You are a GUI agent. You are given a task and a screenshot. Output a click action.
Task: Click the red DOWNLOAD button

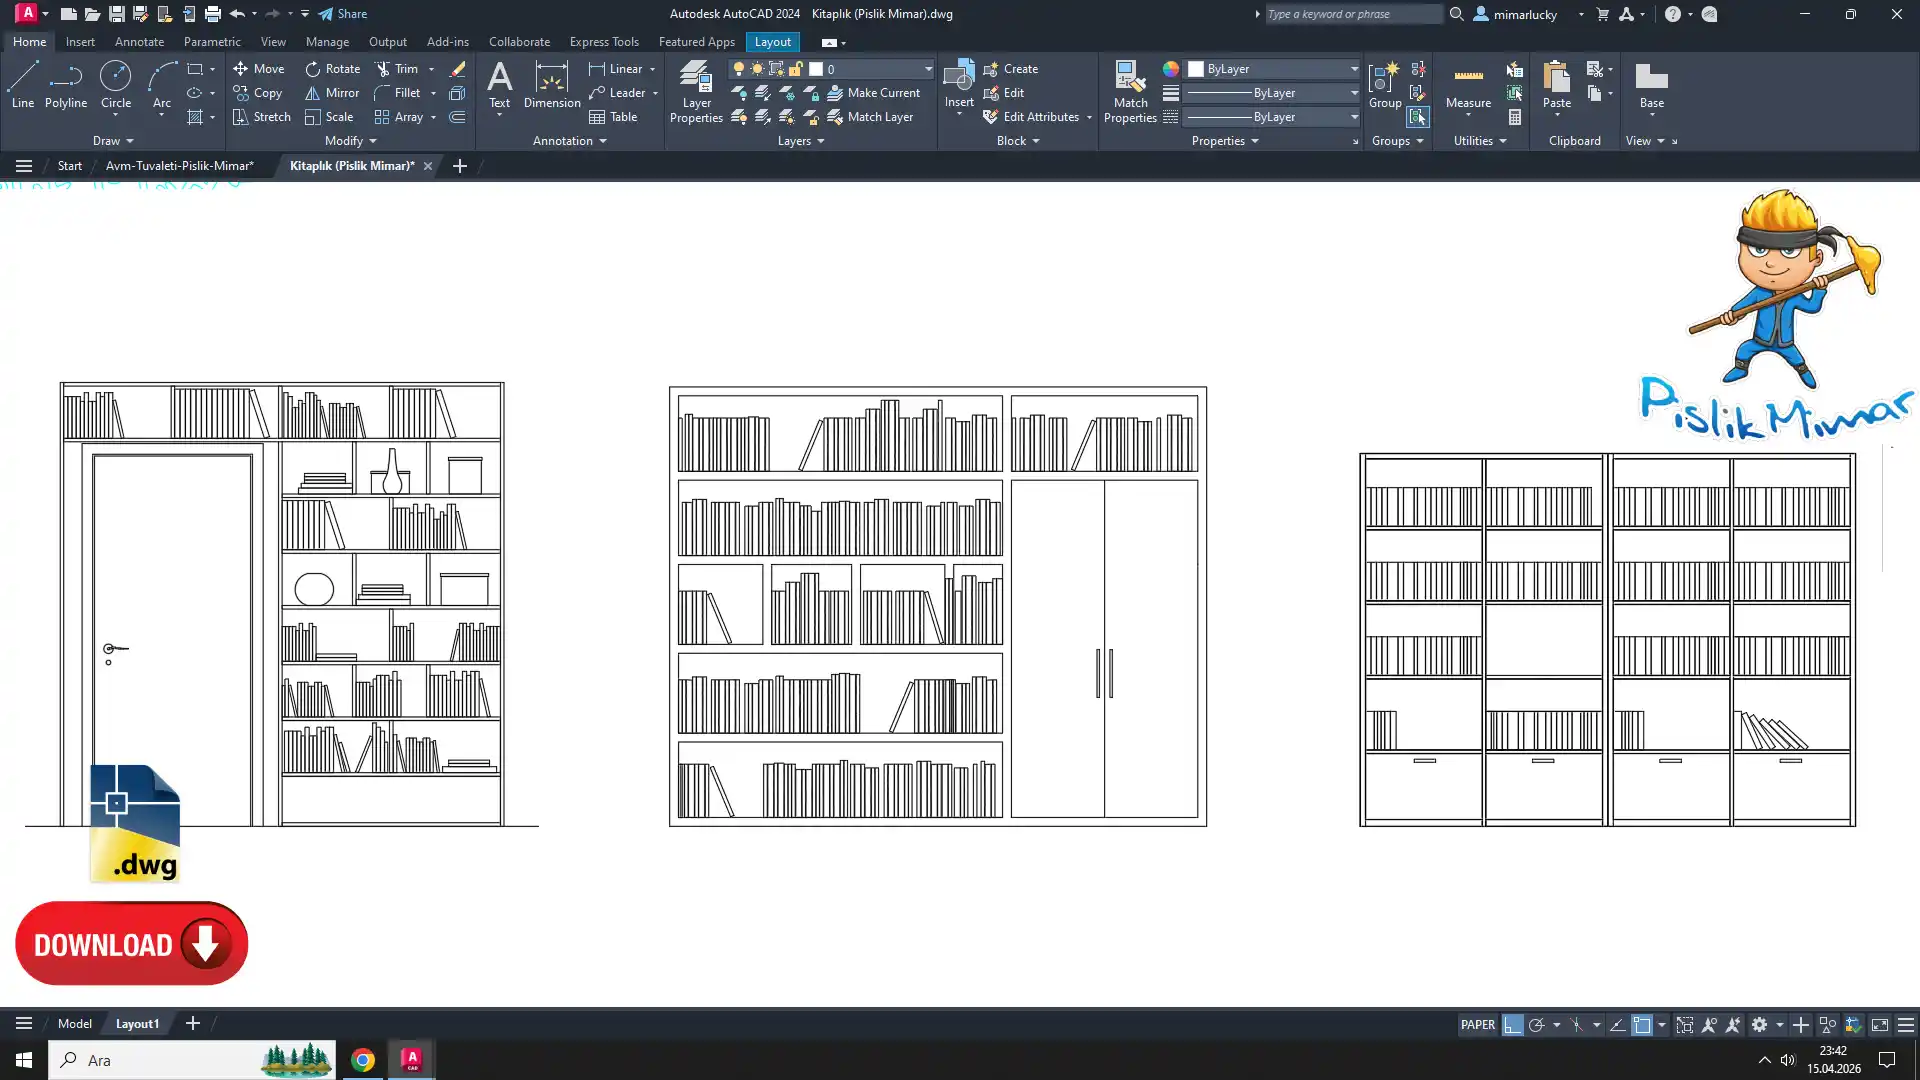pyautogui.click(x=131, y=944)
